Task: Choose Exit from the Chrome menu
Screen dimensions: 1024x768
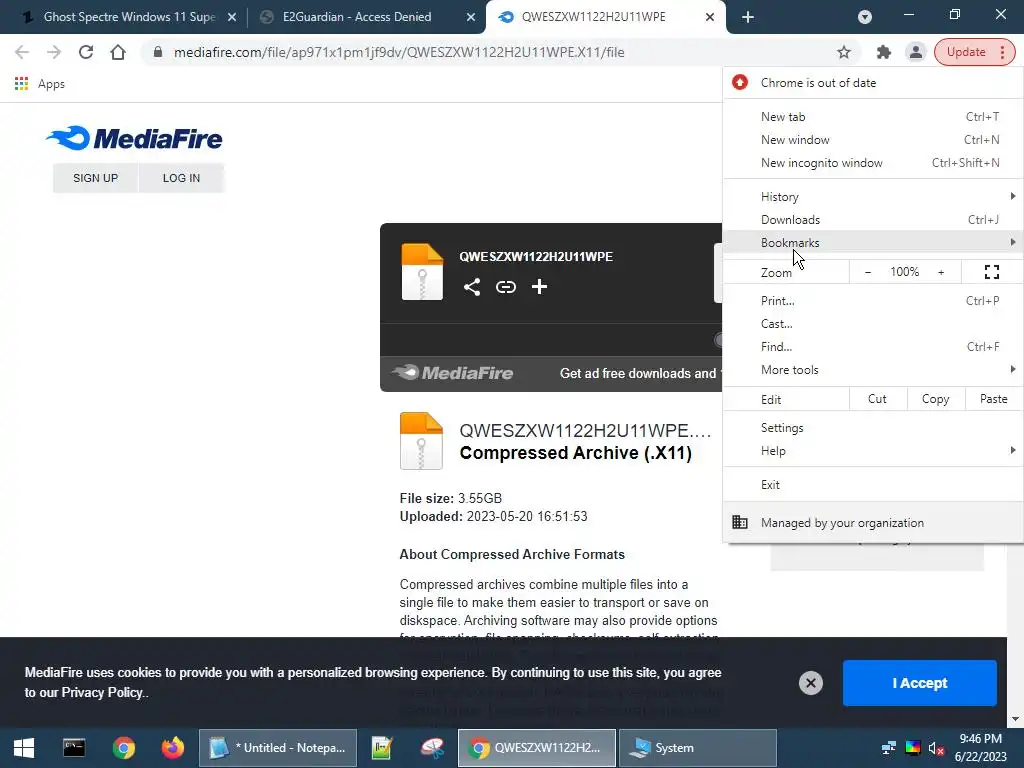Action: (873, 485)
